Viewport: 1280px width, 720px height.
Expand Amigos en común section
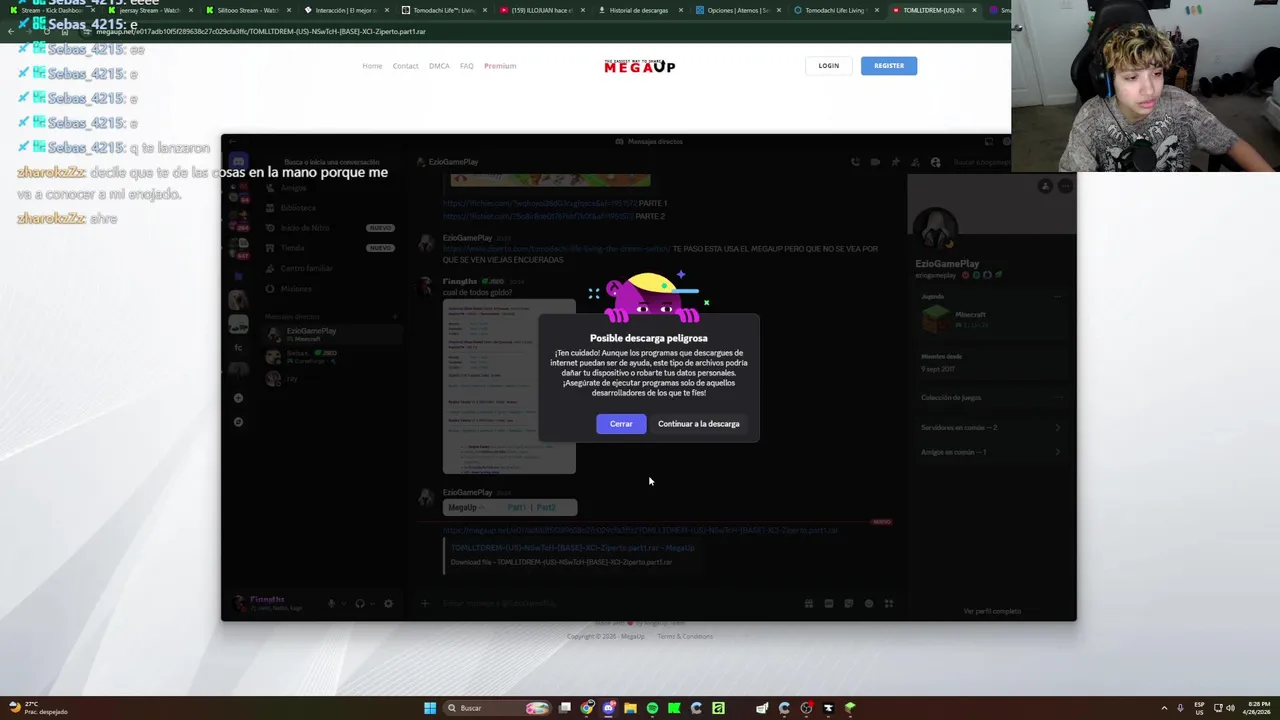point(991,452)
